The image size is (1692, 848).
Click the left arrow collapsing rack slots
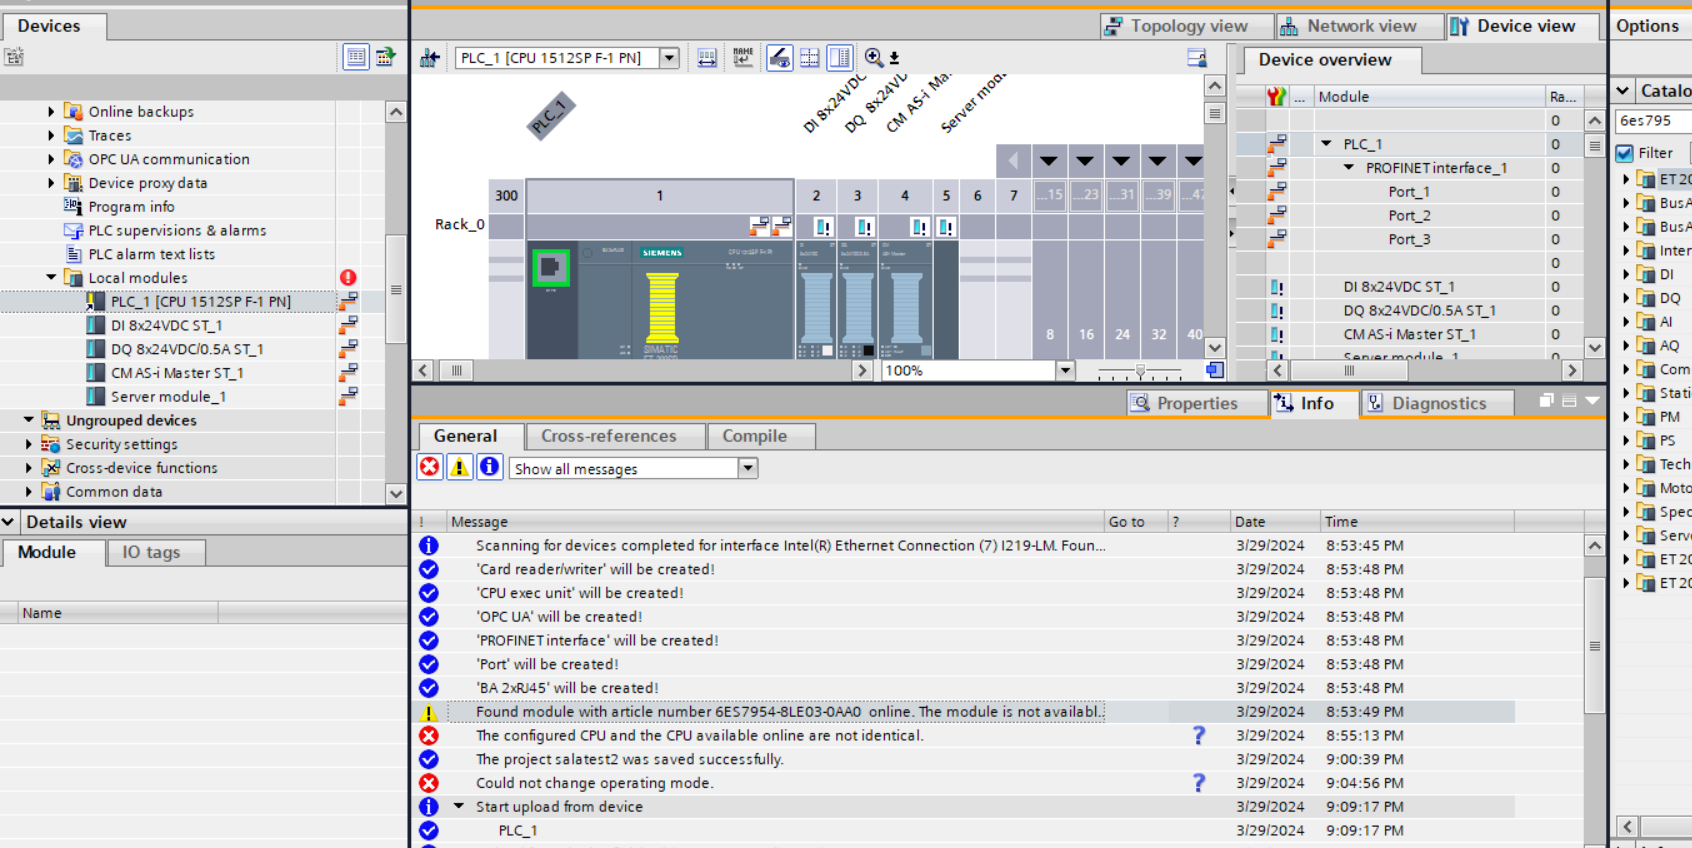[1013, 160]
